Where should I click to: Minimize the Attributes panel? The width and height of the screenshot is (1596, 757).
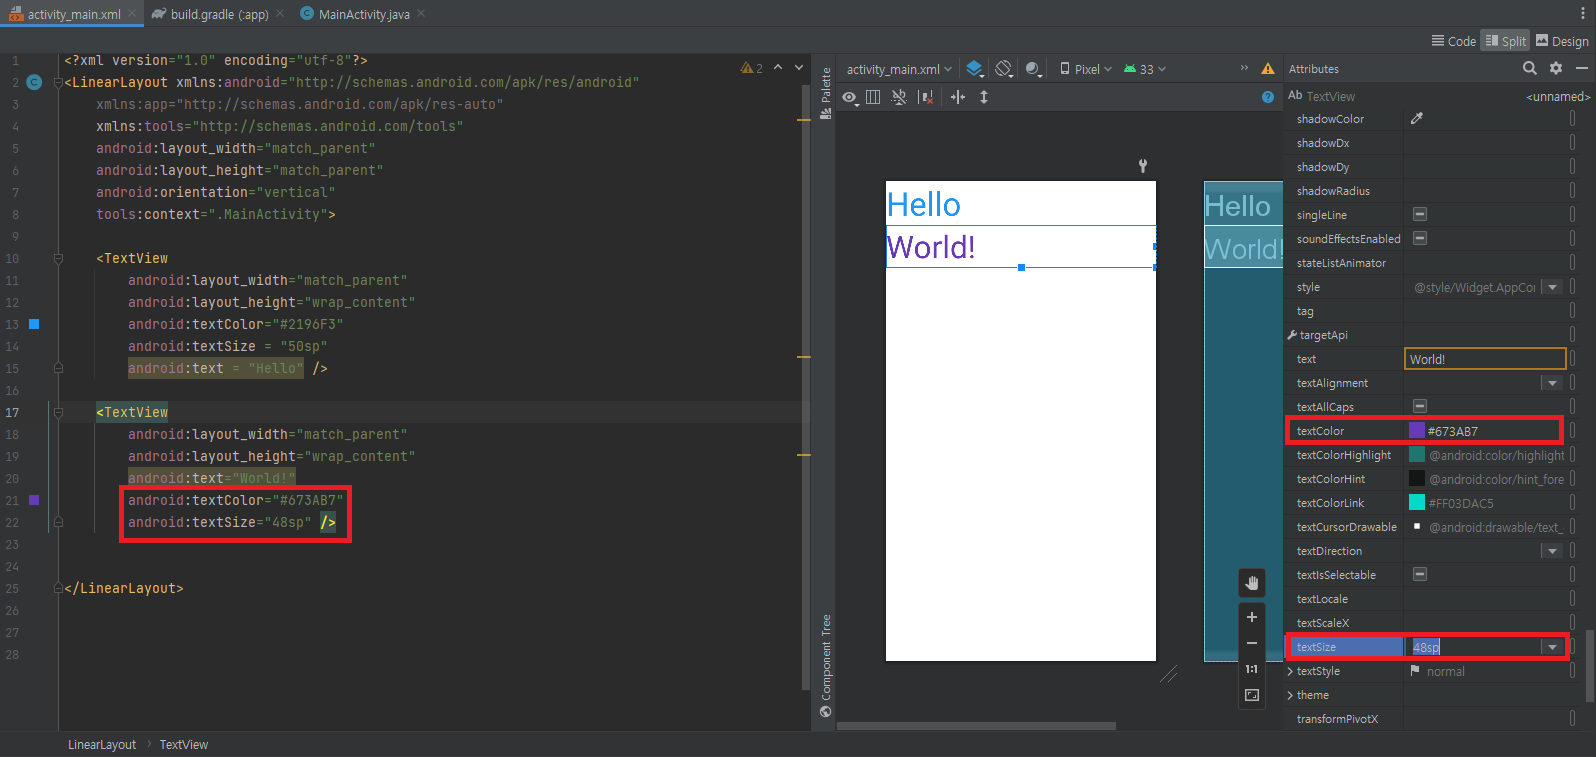[1582, 68]
